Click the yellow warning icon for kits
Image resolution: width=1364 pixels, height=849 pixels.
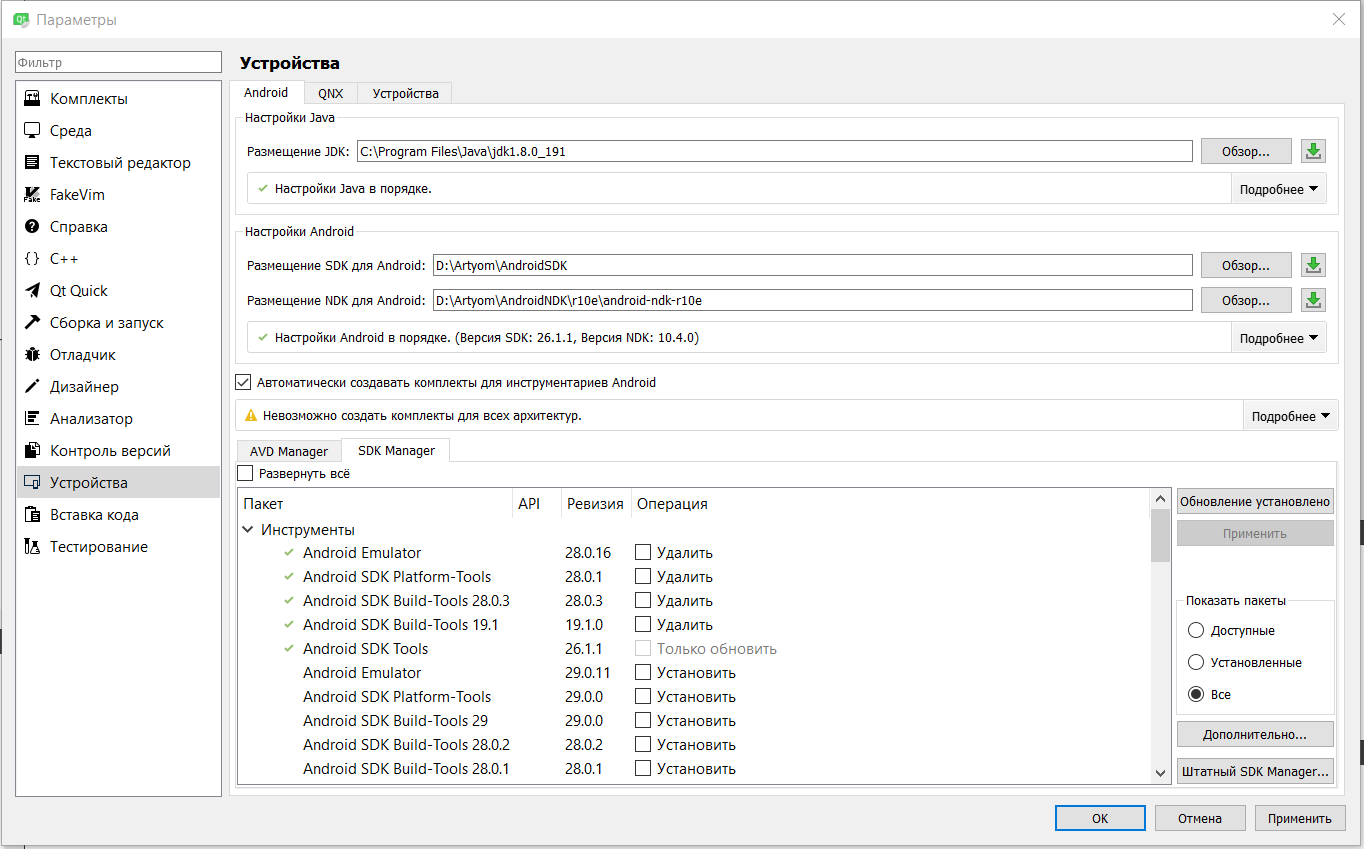tap(251, 415)
